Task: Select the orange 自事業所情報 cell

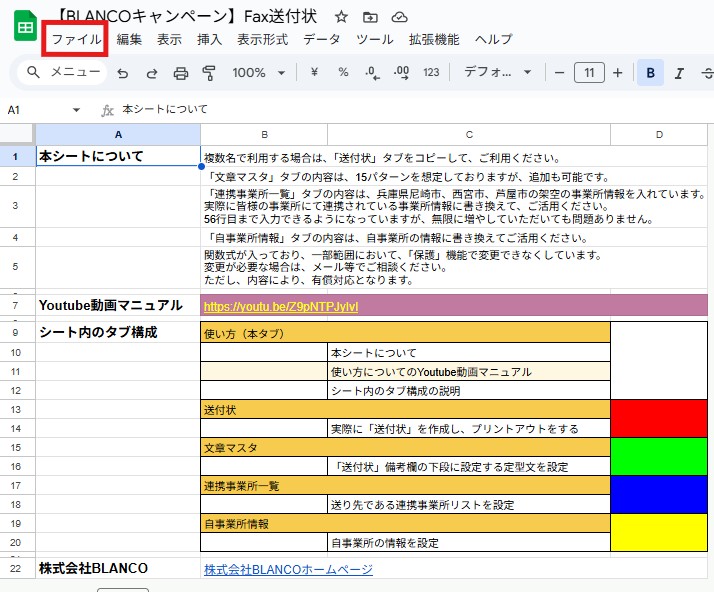Action: click(405, 523)
